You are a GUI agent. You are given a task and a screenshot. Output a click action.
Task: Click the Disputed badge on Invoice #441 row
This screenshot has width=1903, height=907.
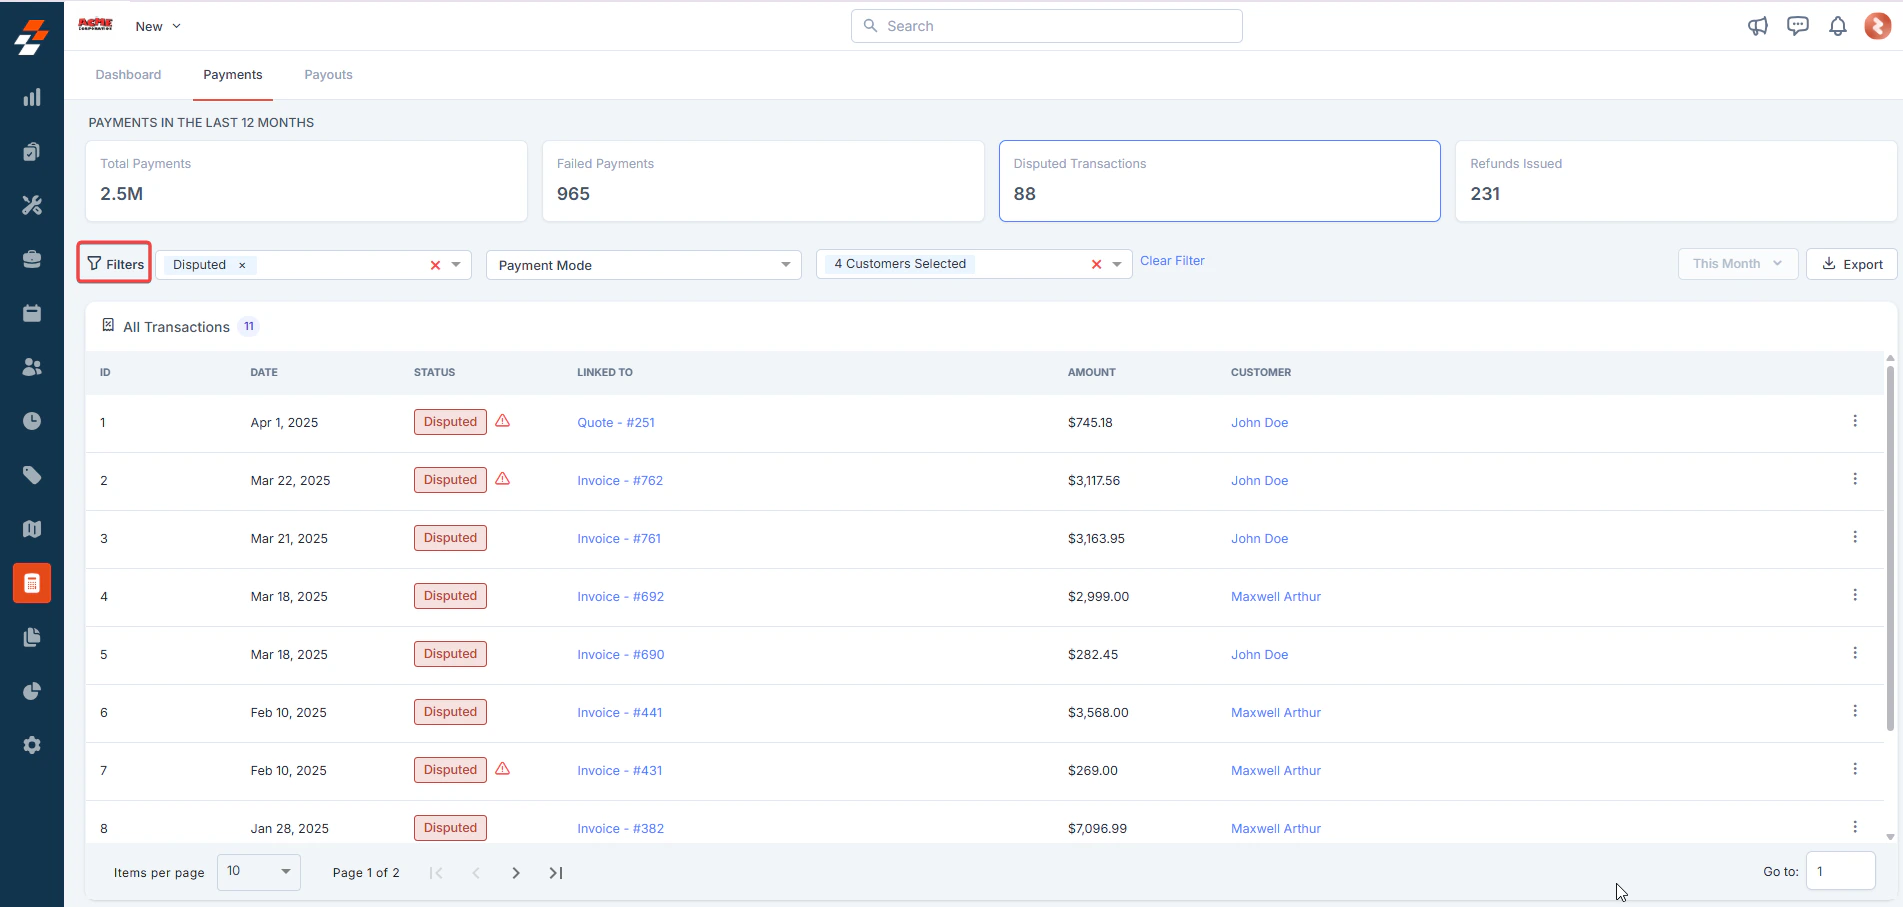tap(450, 712)
